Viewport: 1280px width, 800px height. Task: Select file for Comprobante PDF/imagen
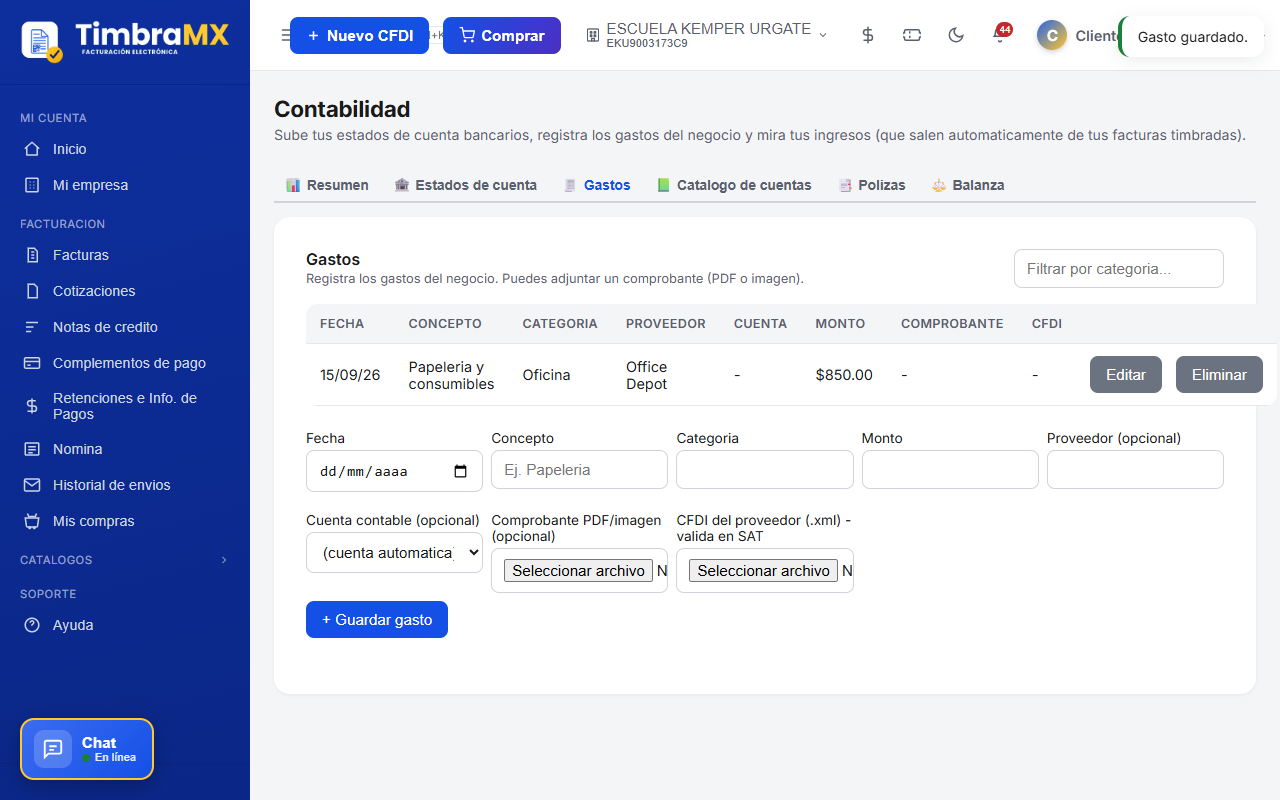(578, 571)
